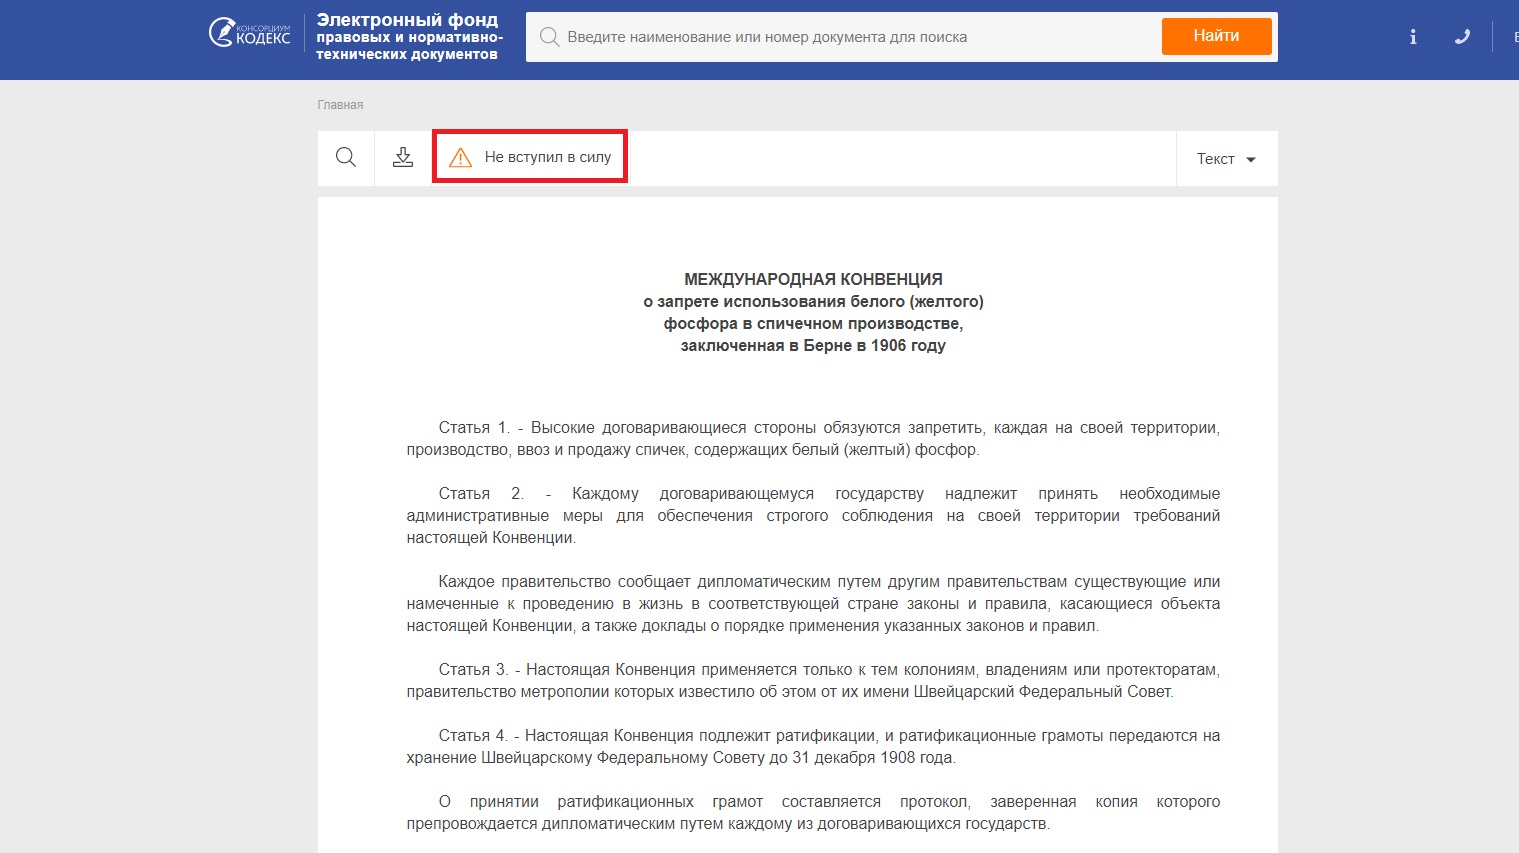The image size is (1519, 853).
Task: Click the Найти search button
Action: [1216, 36]
